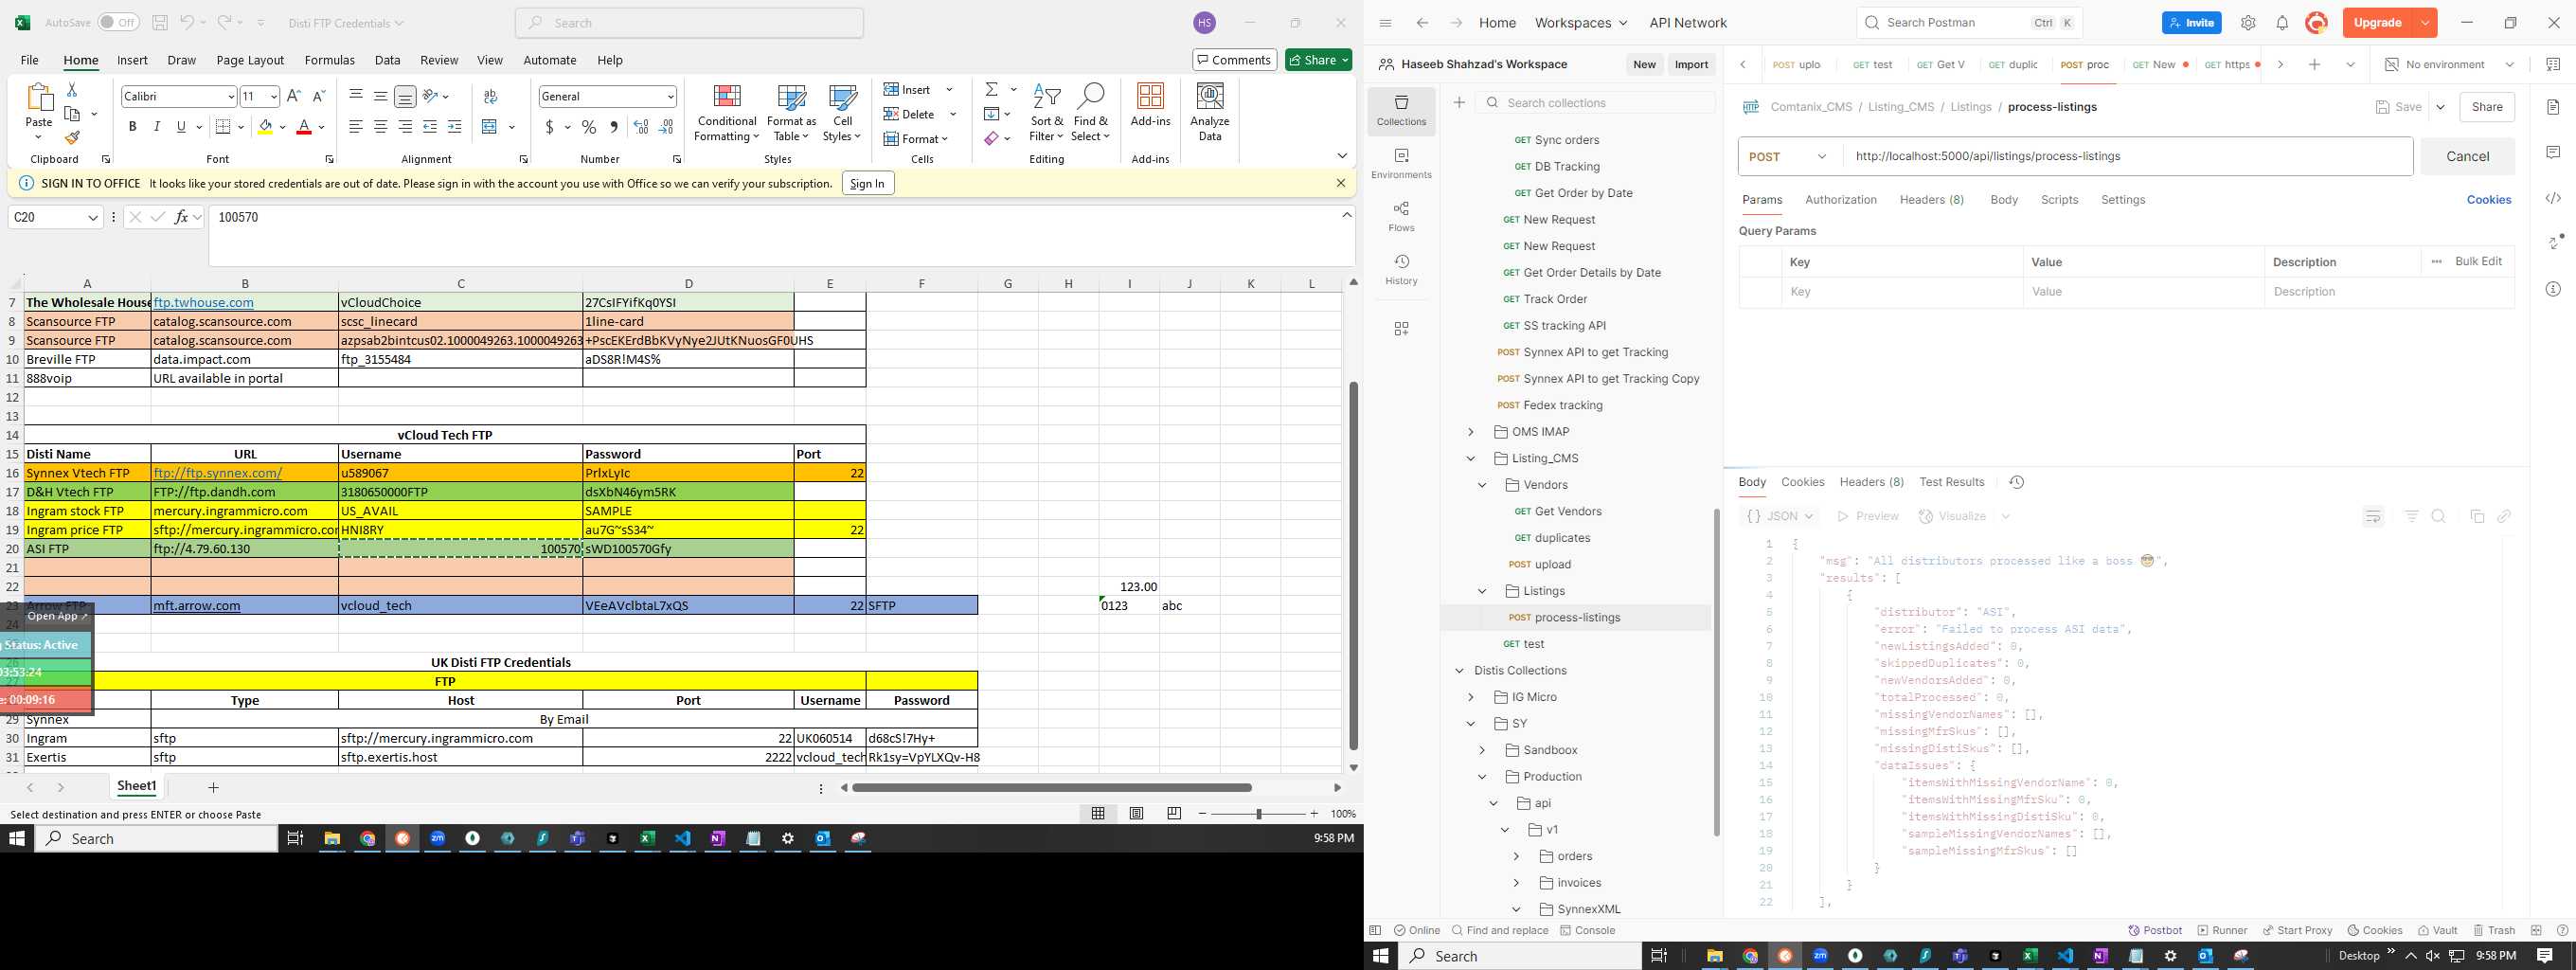This screenshot has width=2576, height=970.
Task: Open the Test Results response tab
Action: (x=1951, y=482)
